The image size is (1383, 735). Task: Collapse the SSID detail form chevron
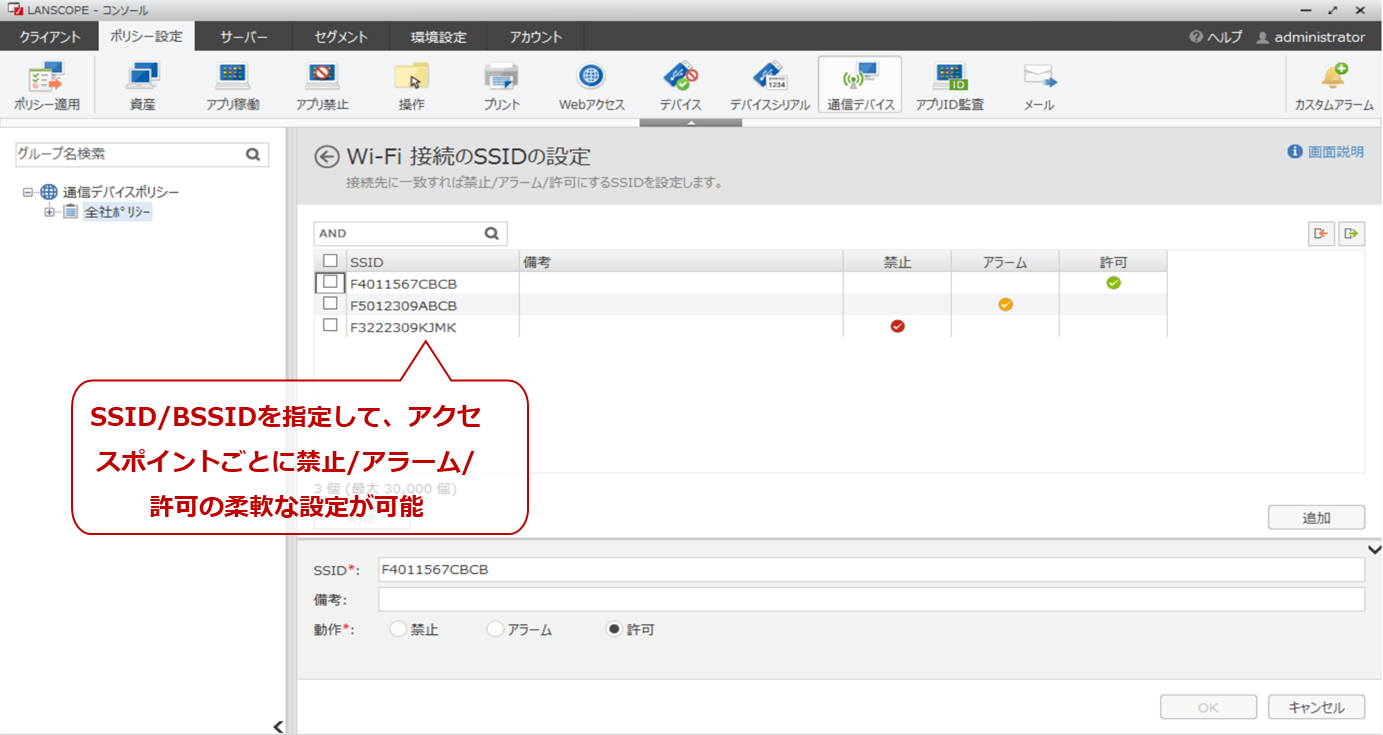click(1374, 550)
